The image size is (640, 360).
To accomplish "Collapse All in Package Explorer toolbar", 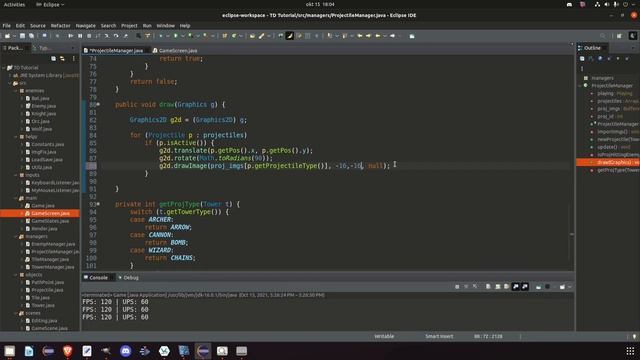I will 53,59.
